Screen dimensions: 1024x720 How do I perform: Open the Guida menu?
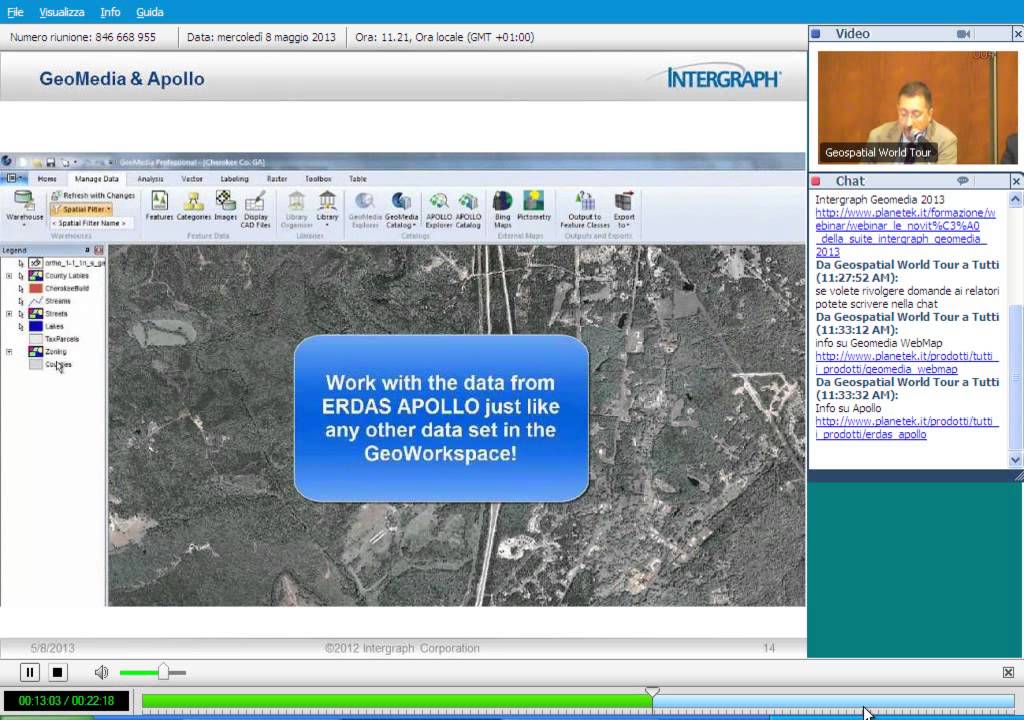[150, 12]
